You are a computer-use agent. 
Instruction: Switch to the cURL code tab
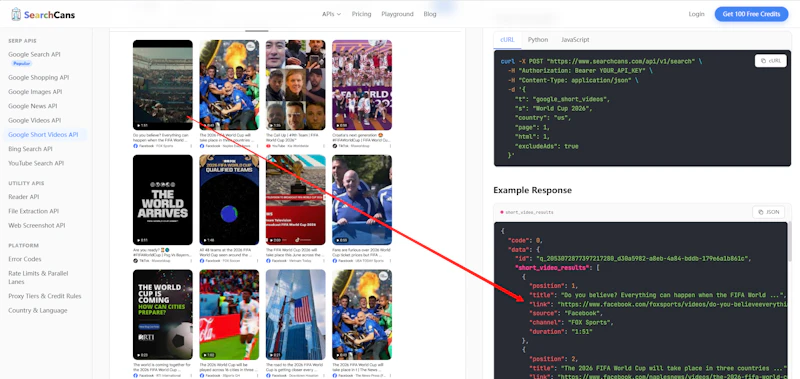(x=507, y=40)
